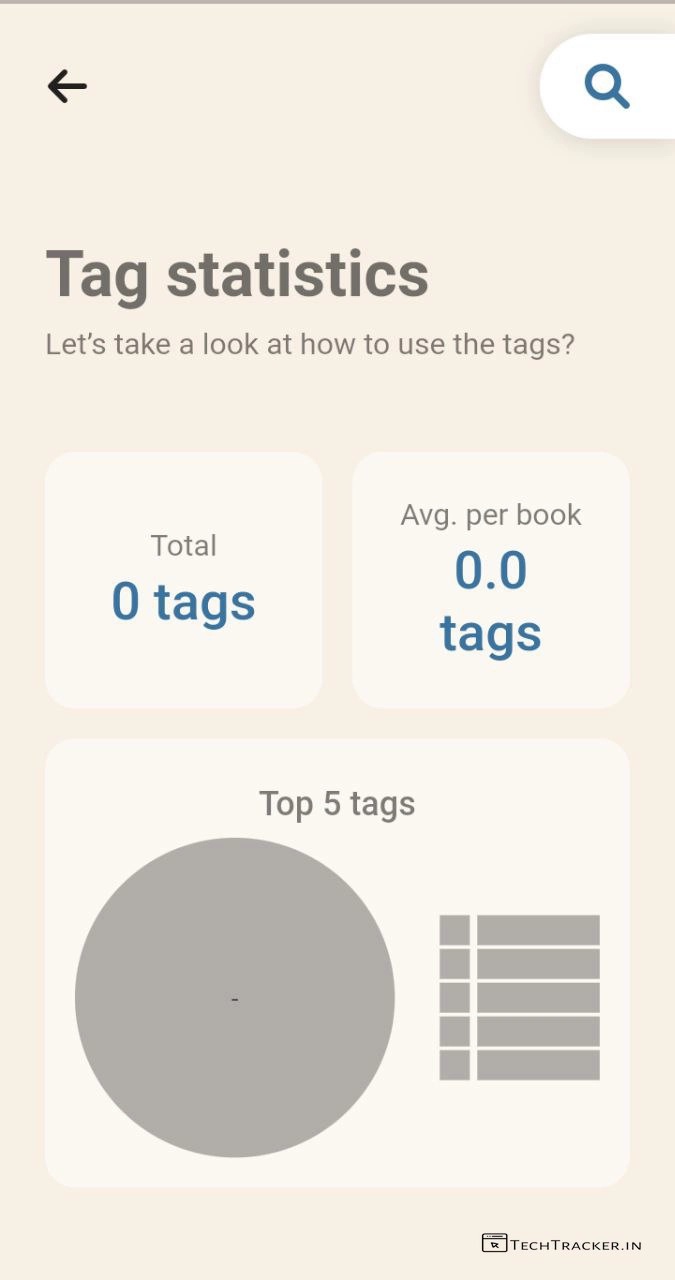Click the third legend label placeholder bar

coord(538,997)
